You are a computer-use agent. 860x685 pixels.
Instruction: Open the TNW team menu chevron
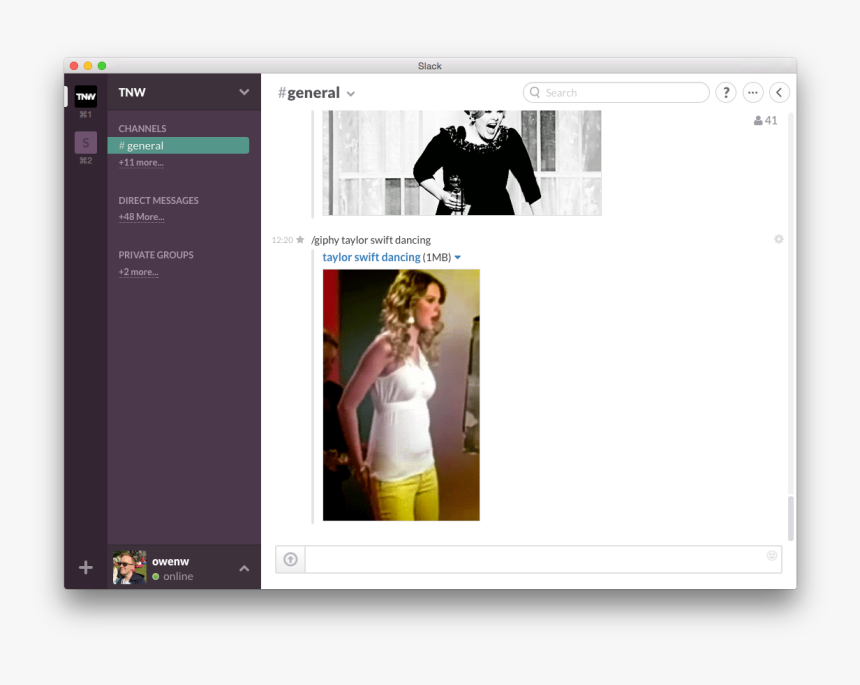(244, 92)
